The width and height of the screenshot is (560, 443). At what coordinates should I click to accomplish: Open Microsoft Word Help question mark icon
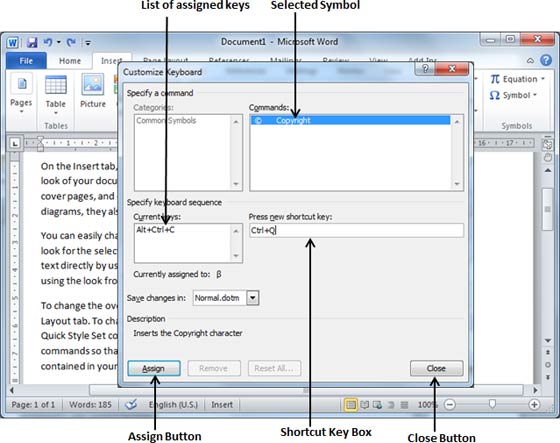[546, 60]
